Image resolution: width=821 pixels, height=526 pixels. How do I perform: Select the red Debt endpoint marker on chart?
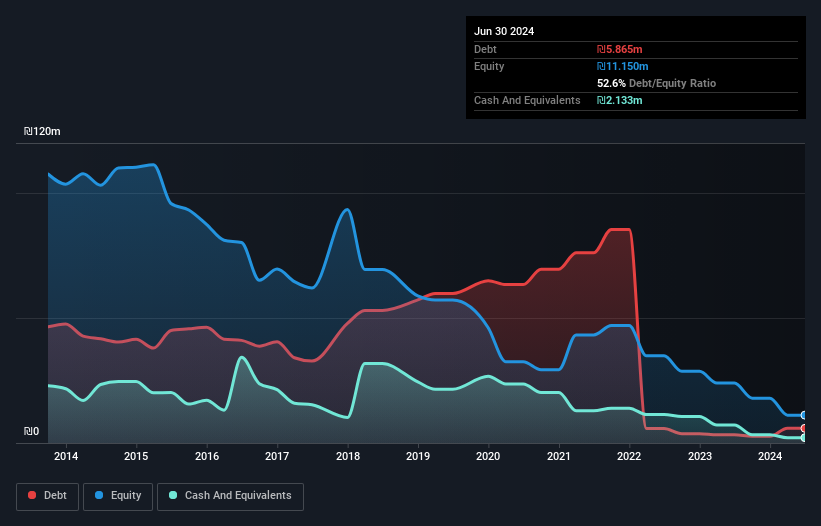[804, 428]
